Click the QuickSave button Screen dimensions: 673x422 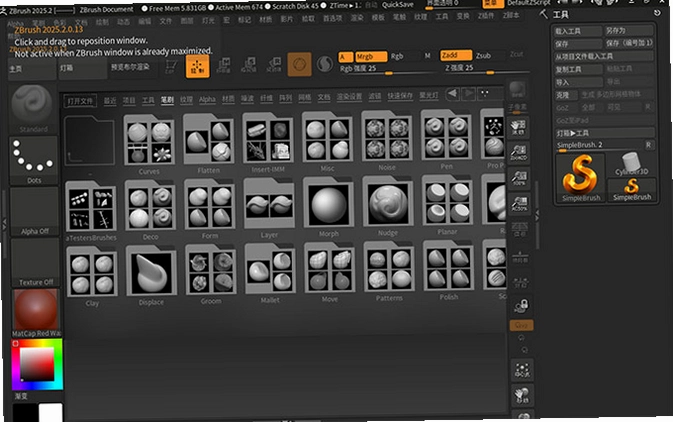397,5
